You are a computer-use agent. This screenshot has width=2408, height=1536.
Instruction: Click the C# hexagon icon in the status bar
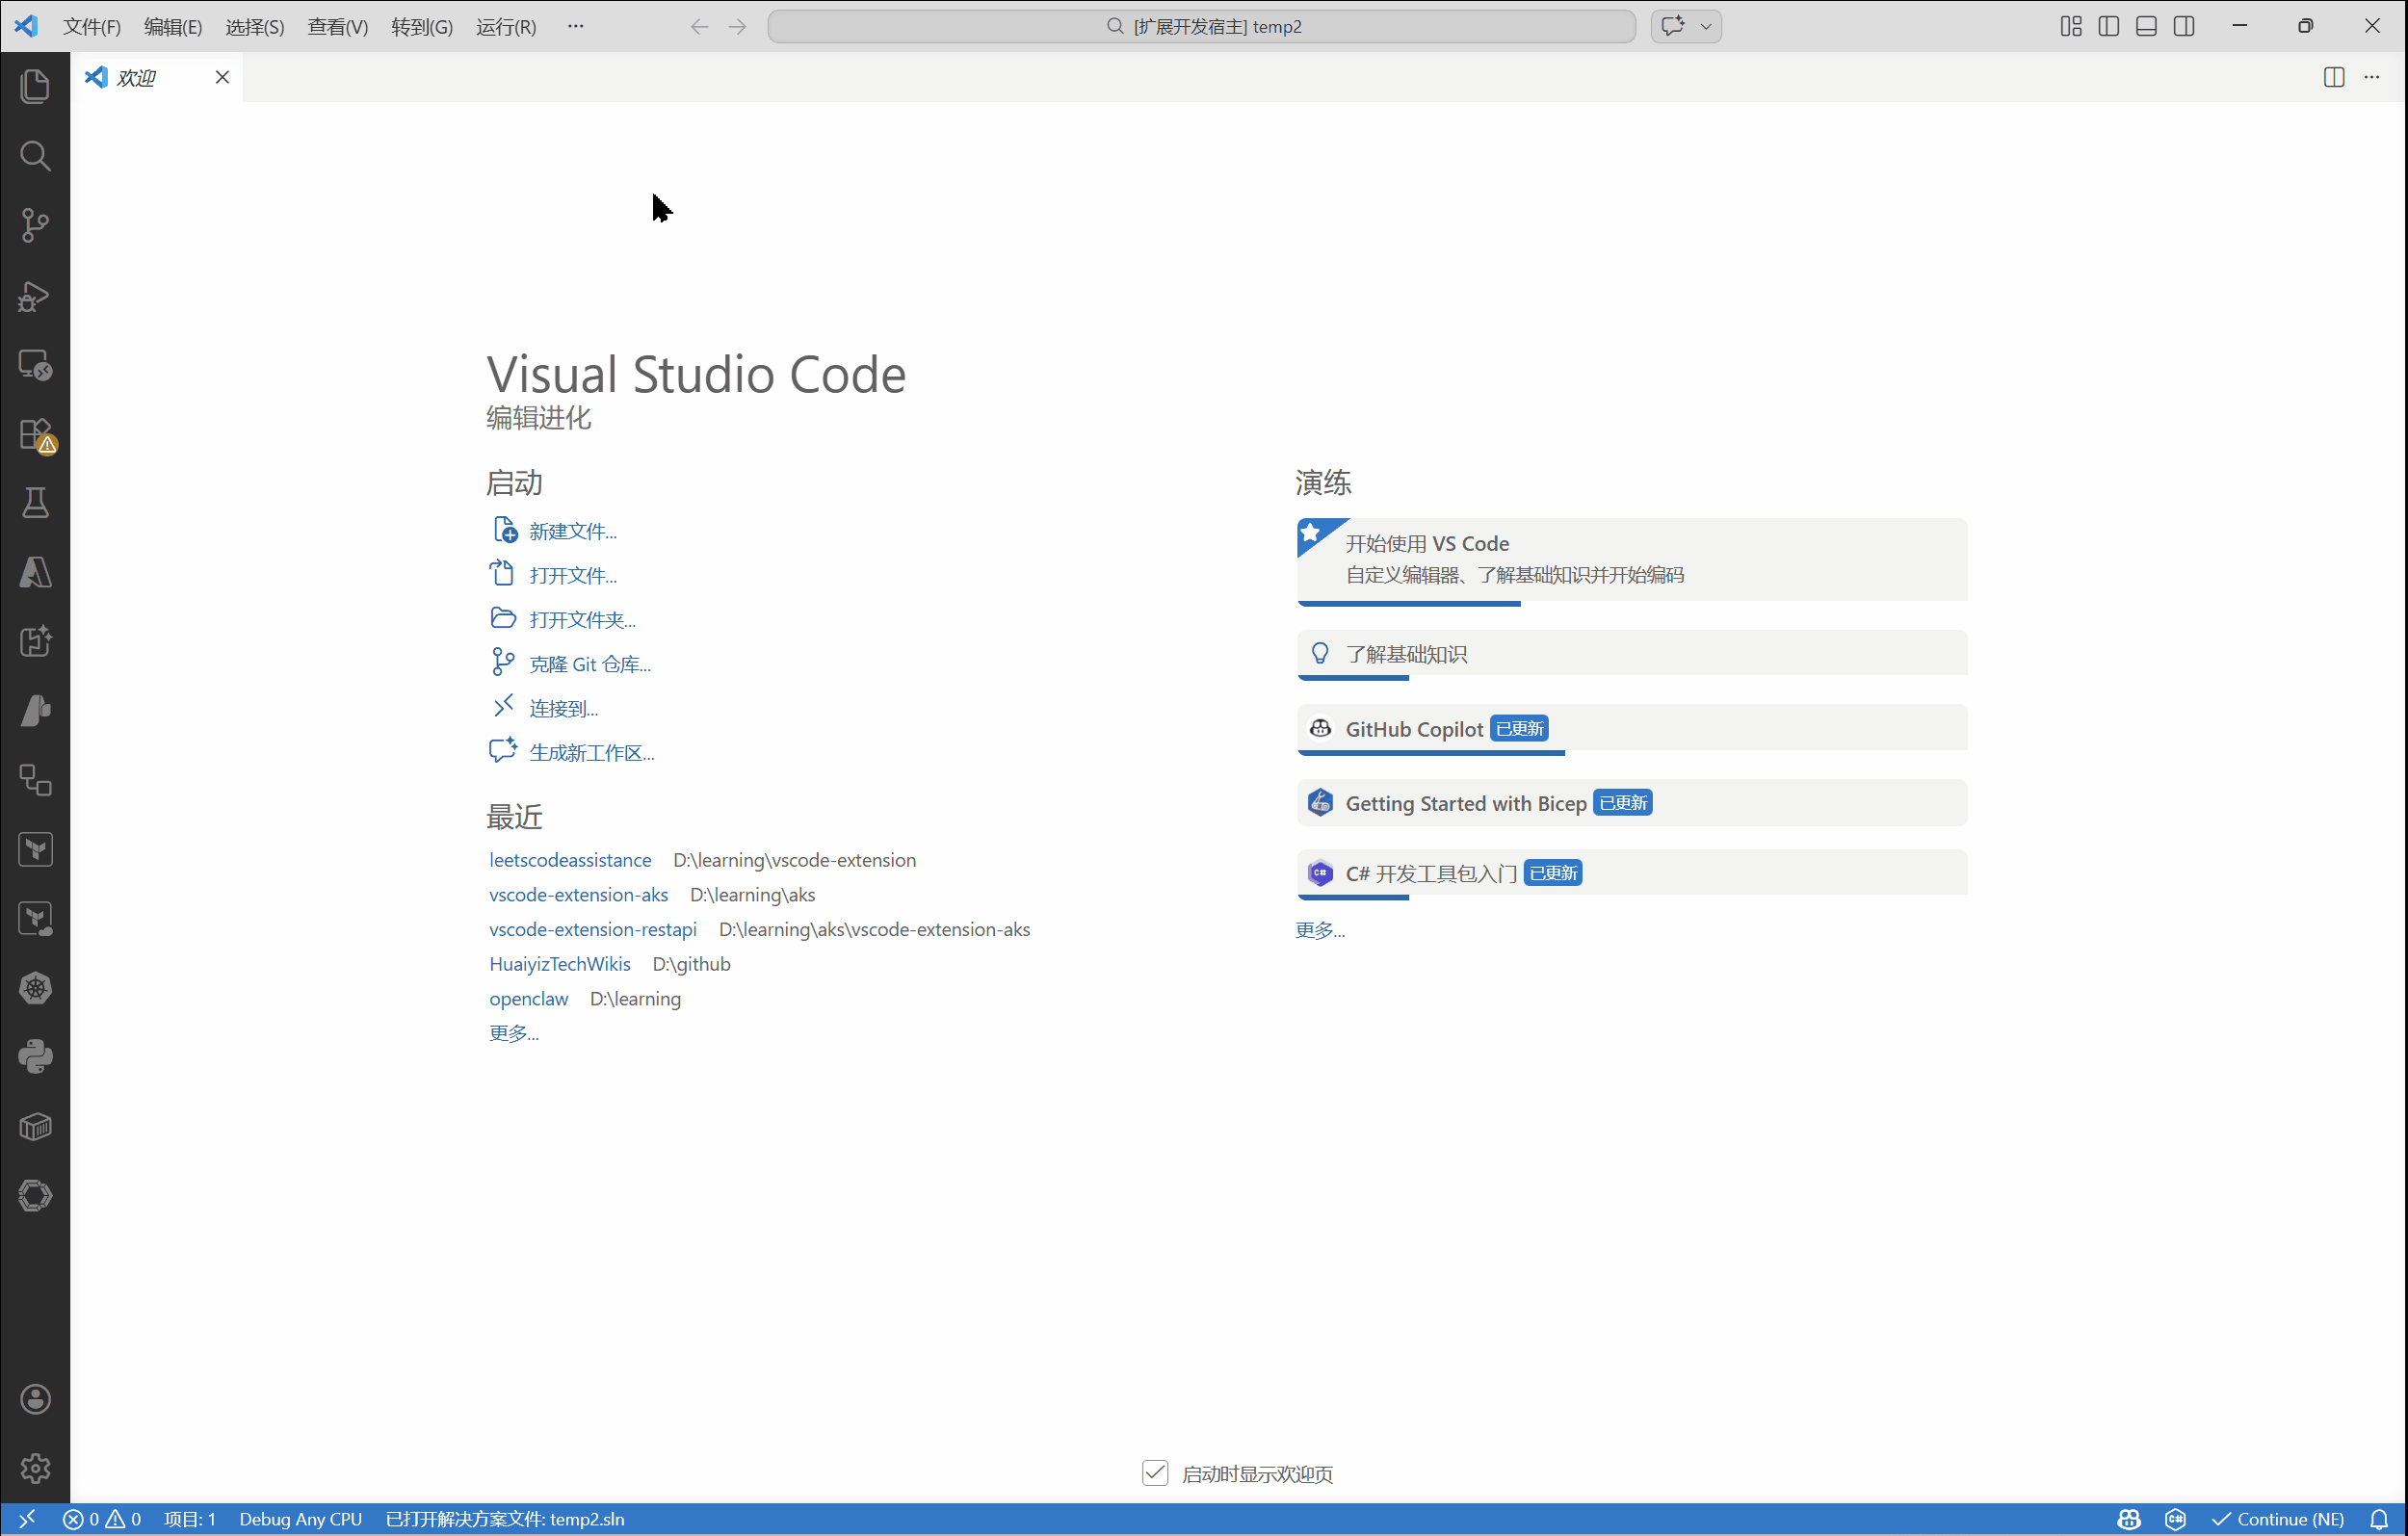point(2175,1519)
